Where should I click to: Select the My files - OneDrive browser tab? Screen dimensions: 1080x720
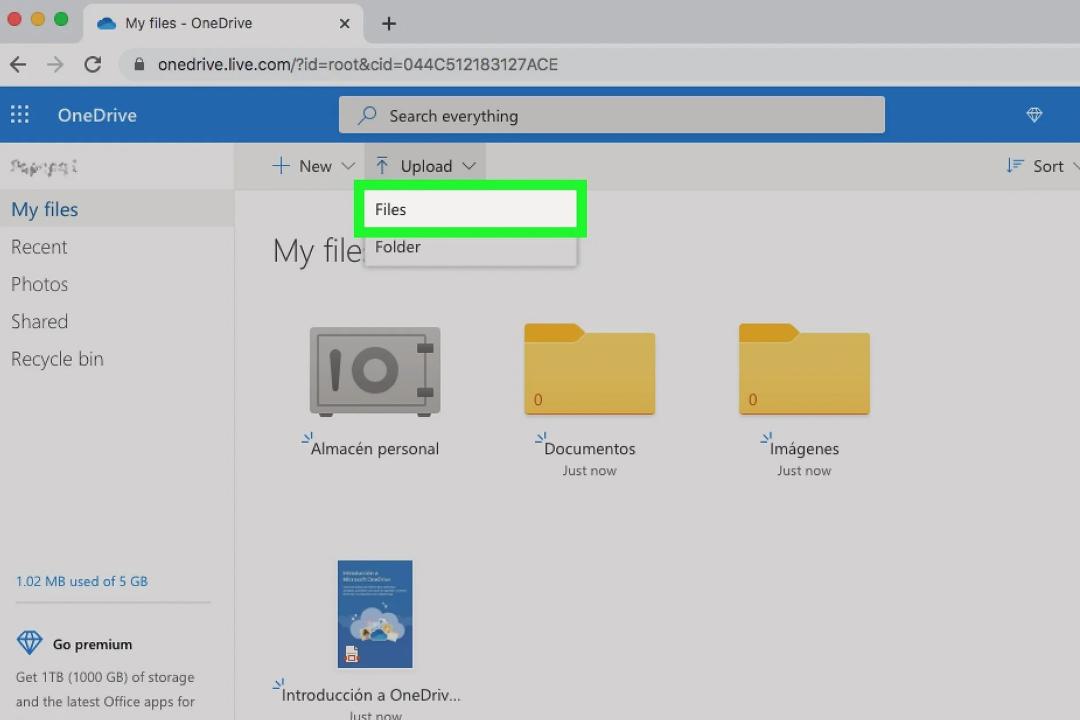tap(222, 23)
